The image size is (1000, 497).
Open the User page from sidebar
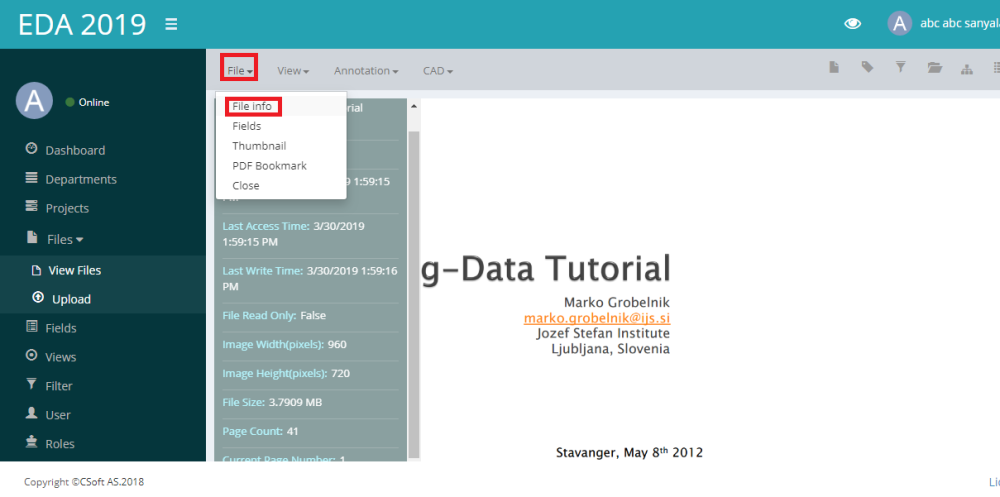57,415
